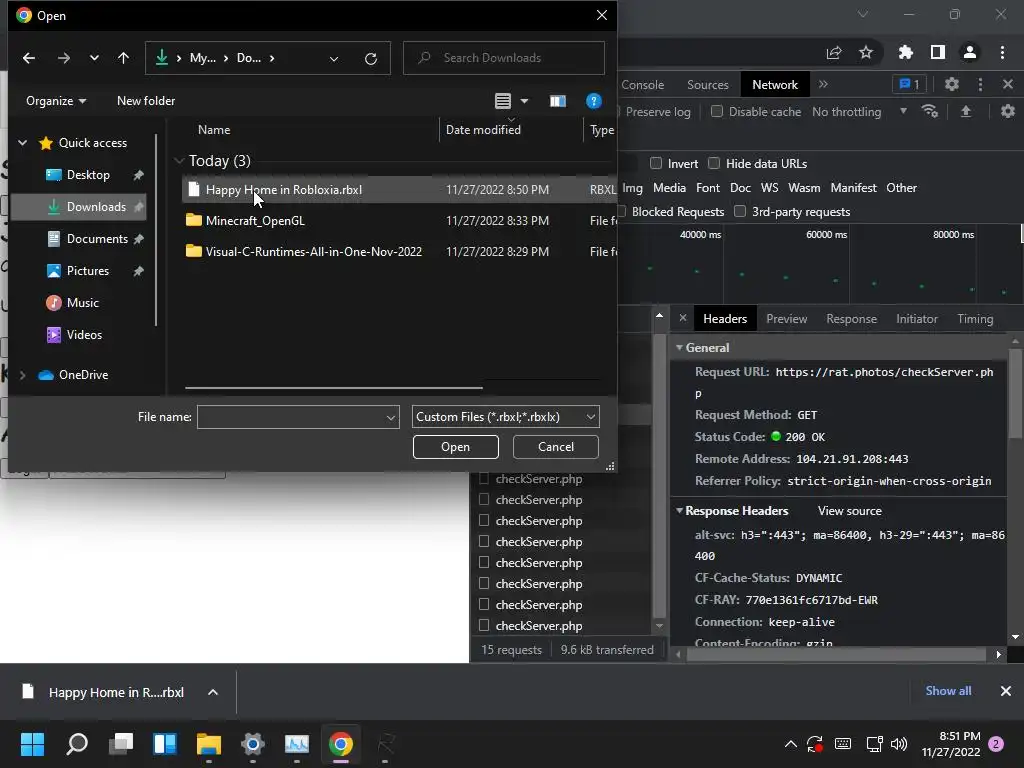
Task: Toggle 3rd-party requests checkbox
Action: tap(740, 211)
